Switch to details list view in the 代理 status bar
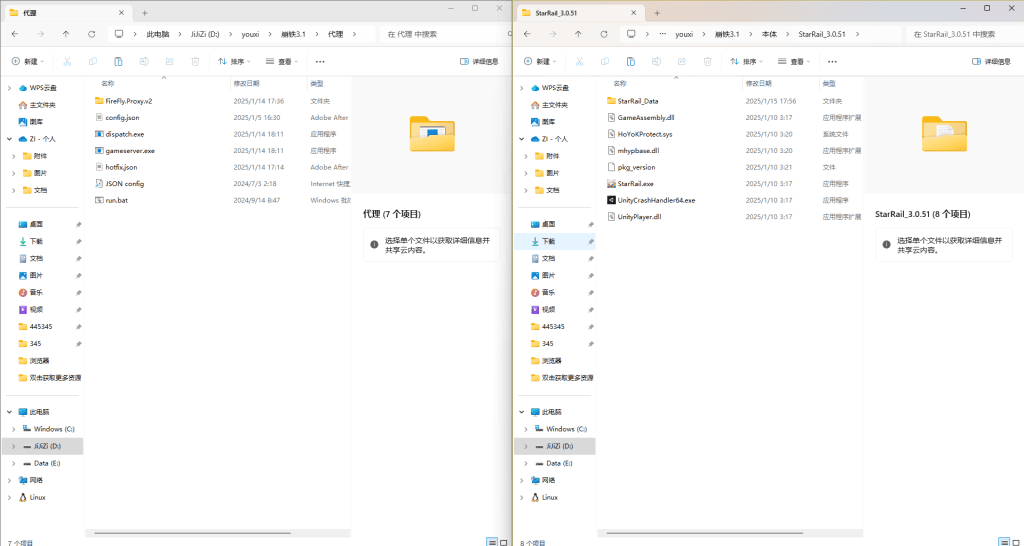1024x546 pixels. point(490,541)
